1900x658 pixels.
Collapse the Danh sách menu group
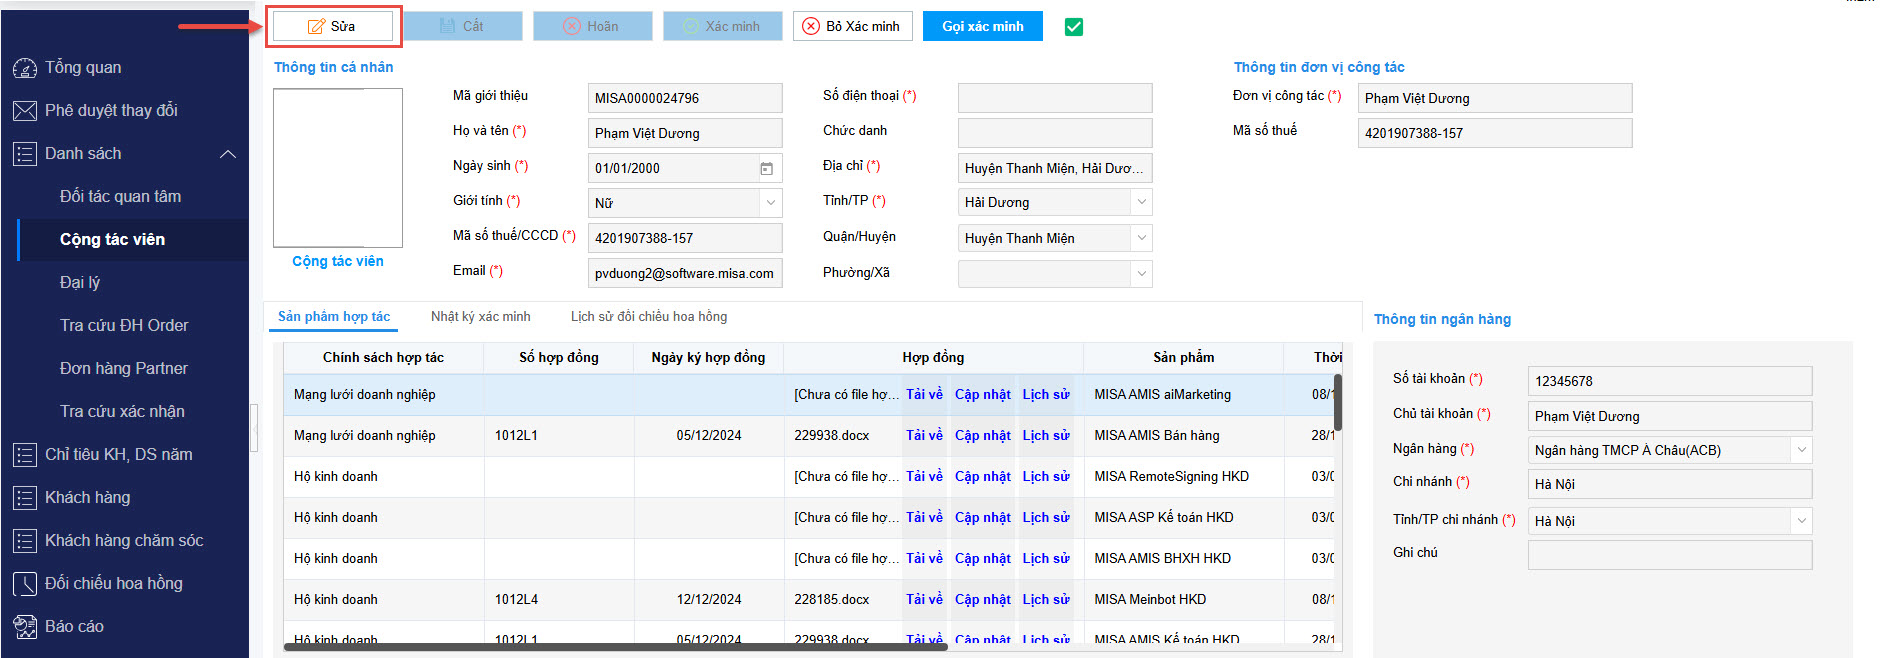[228, 154]
